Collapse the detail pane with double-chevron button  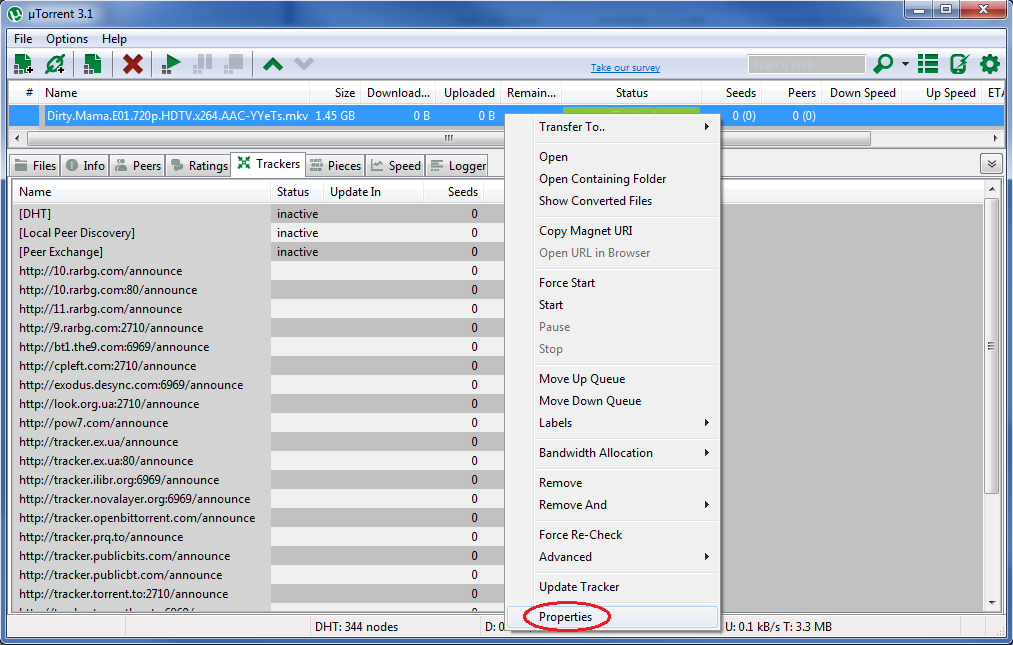point(991,164)
